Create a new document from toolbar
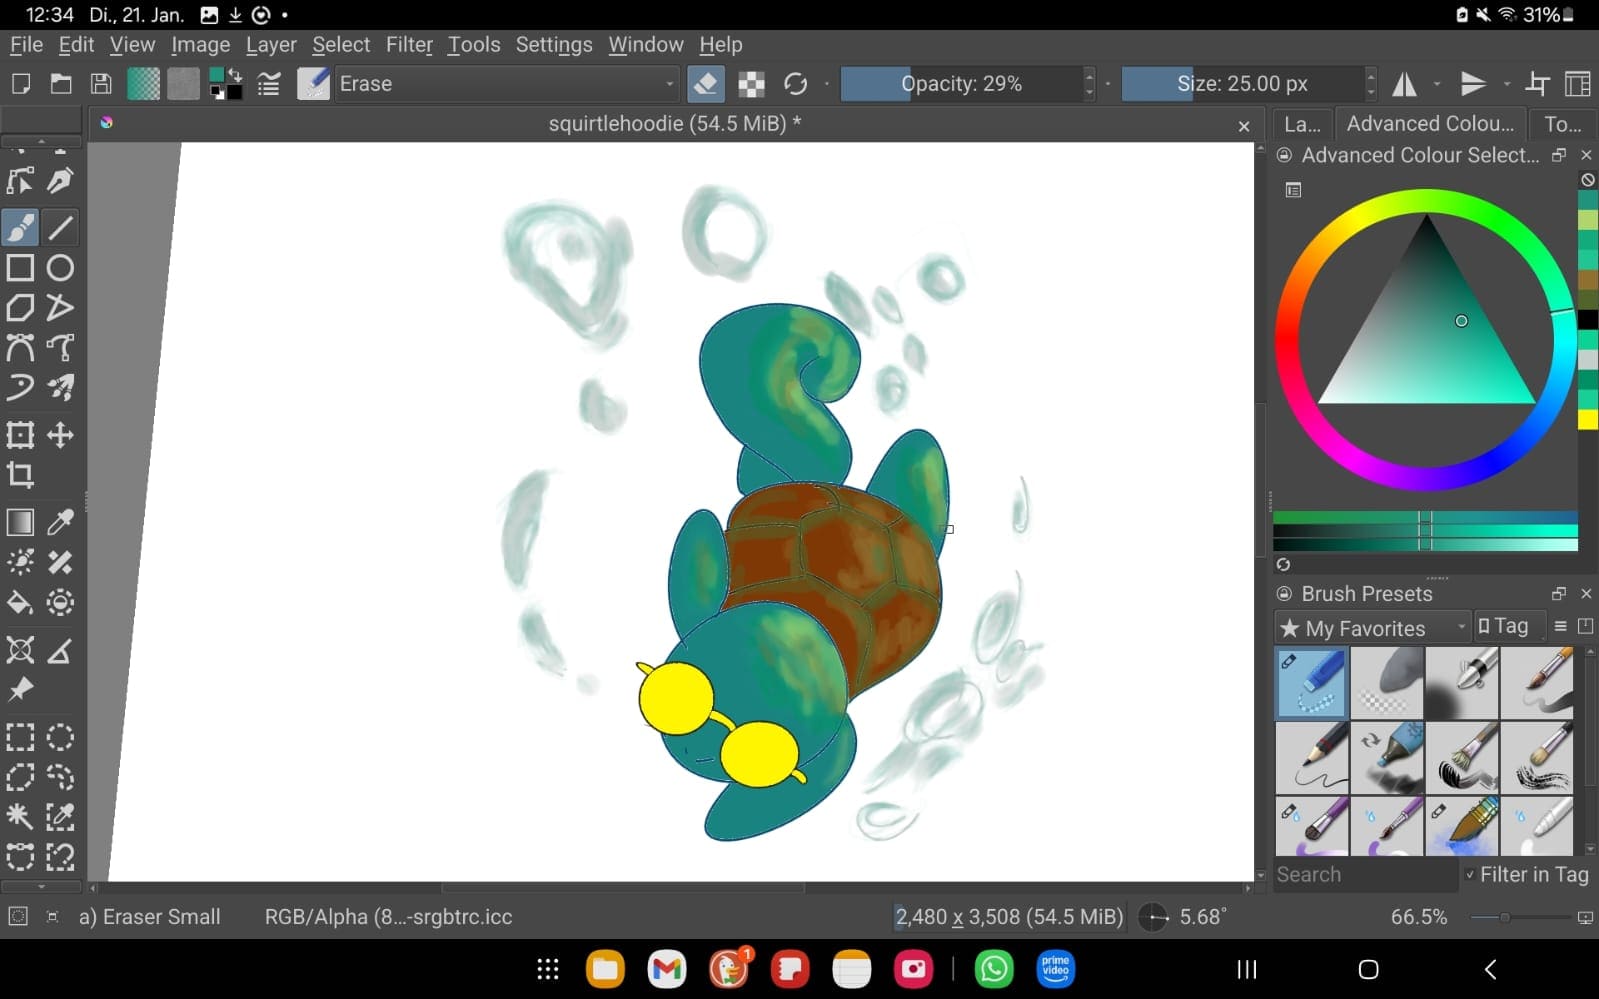Screen dimensions: 1599x999 point(20,84)
